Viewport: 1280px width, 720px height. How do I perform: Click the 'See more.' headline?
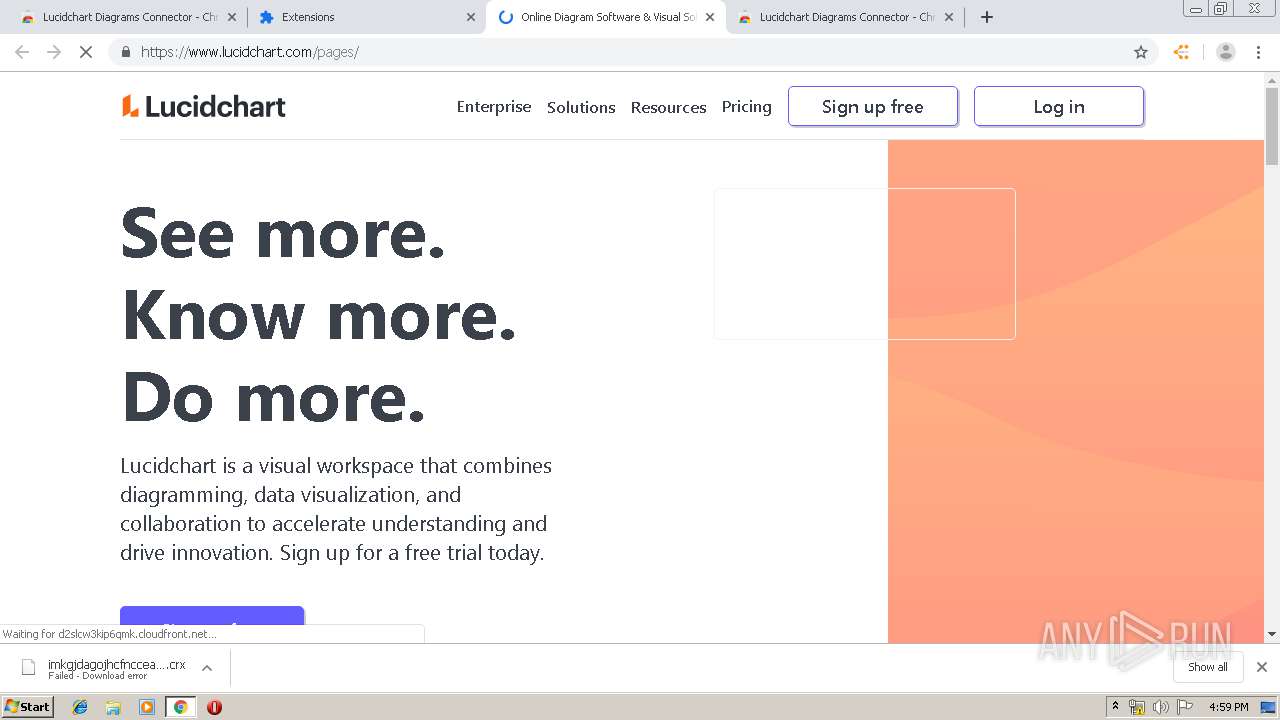pyautogui.click(x=283, y=233)
